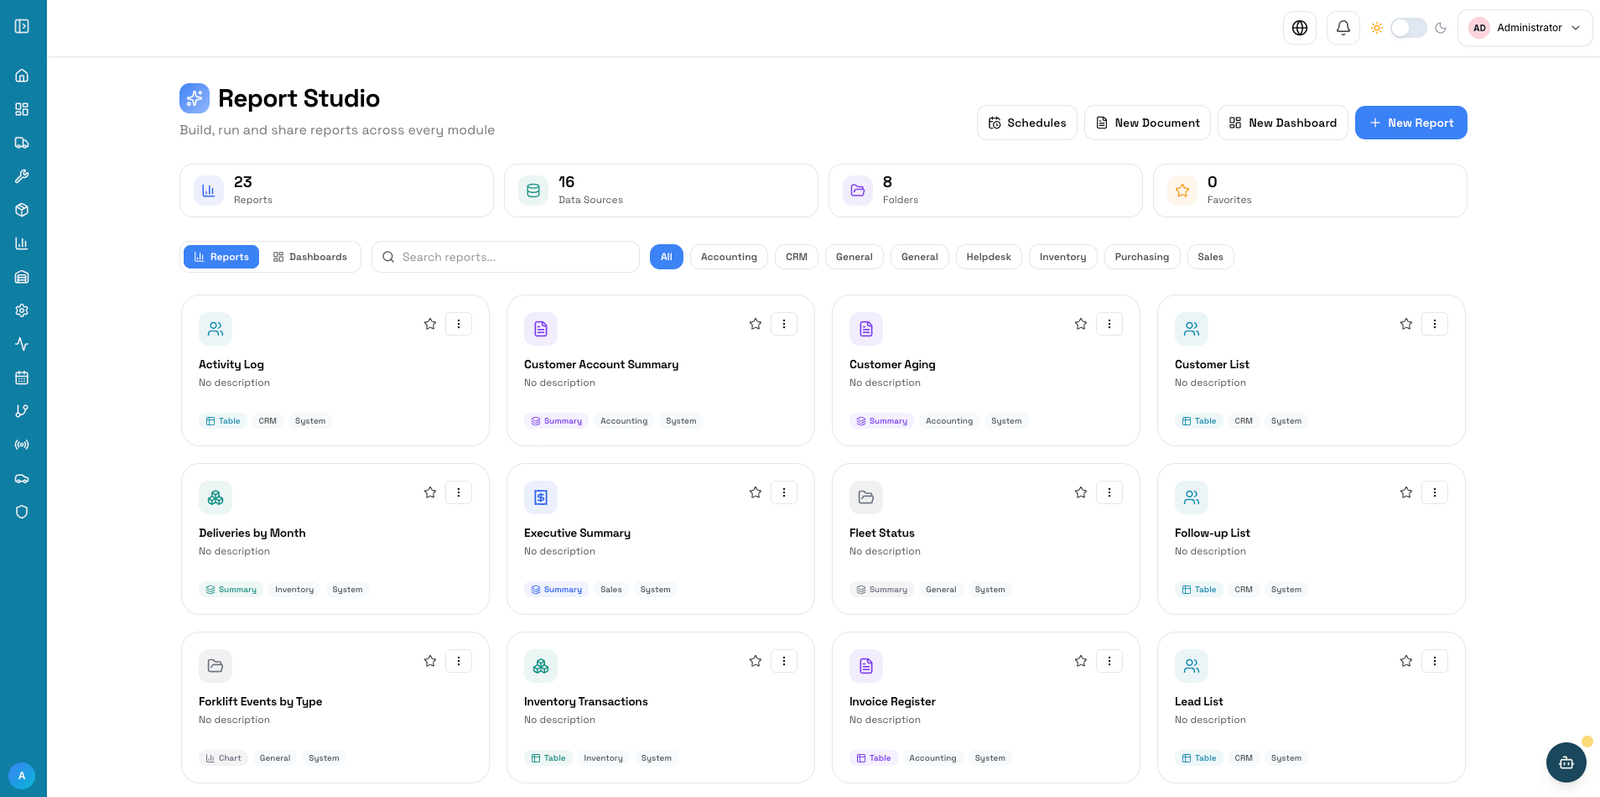Filter reports by Inventory
The height and width of the screenshot is (797, 1600).
coord(1063,257)
